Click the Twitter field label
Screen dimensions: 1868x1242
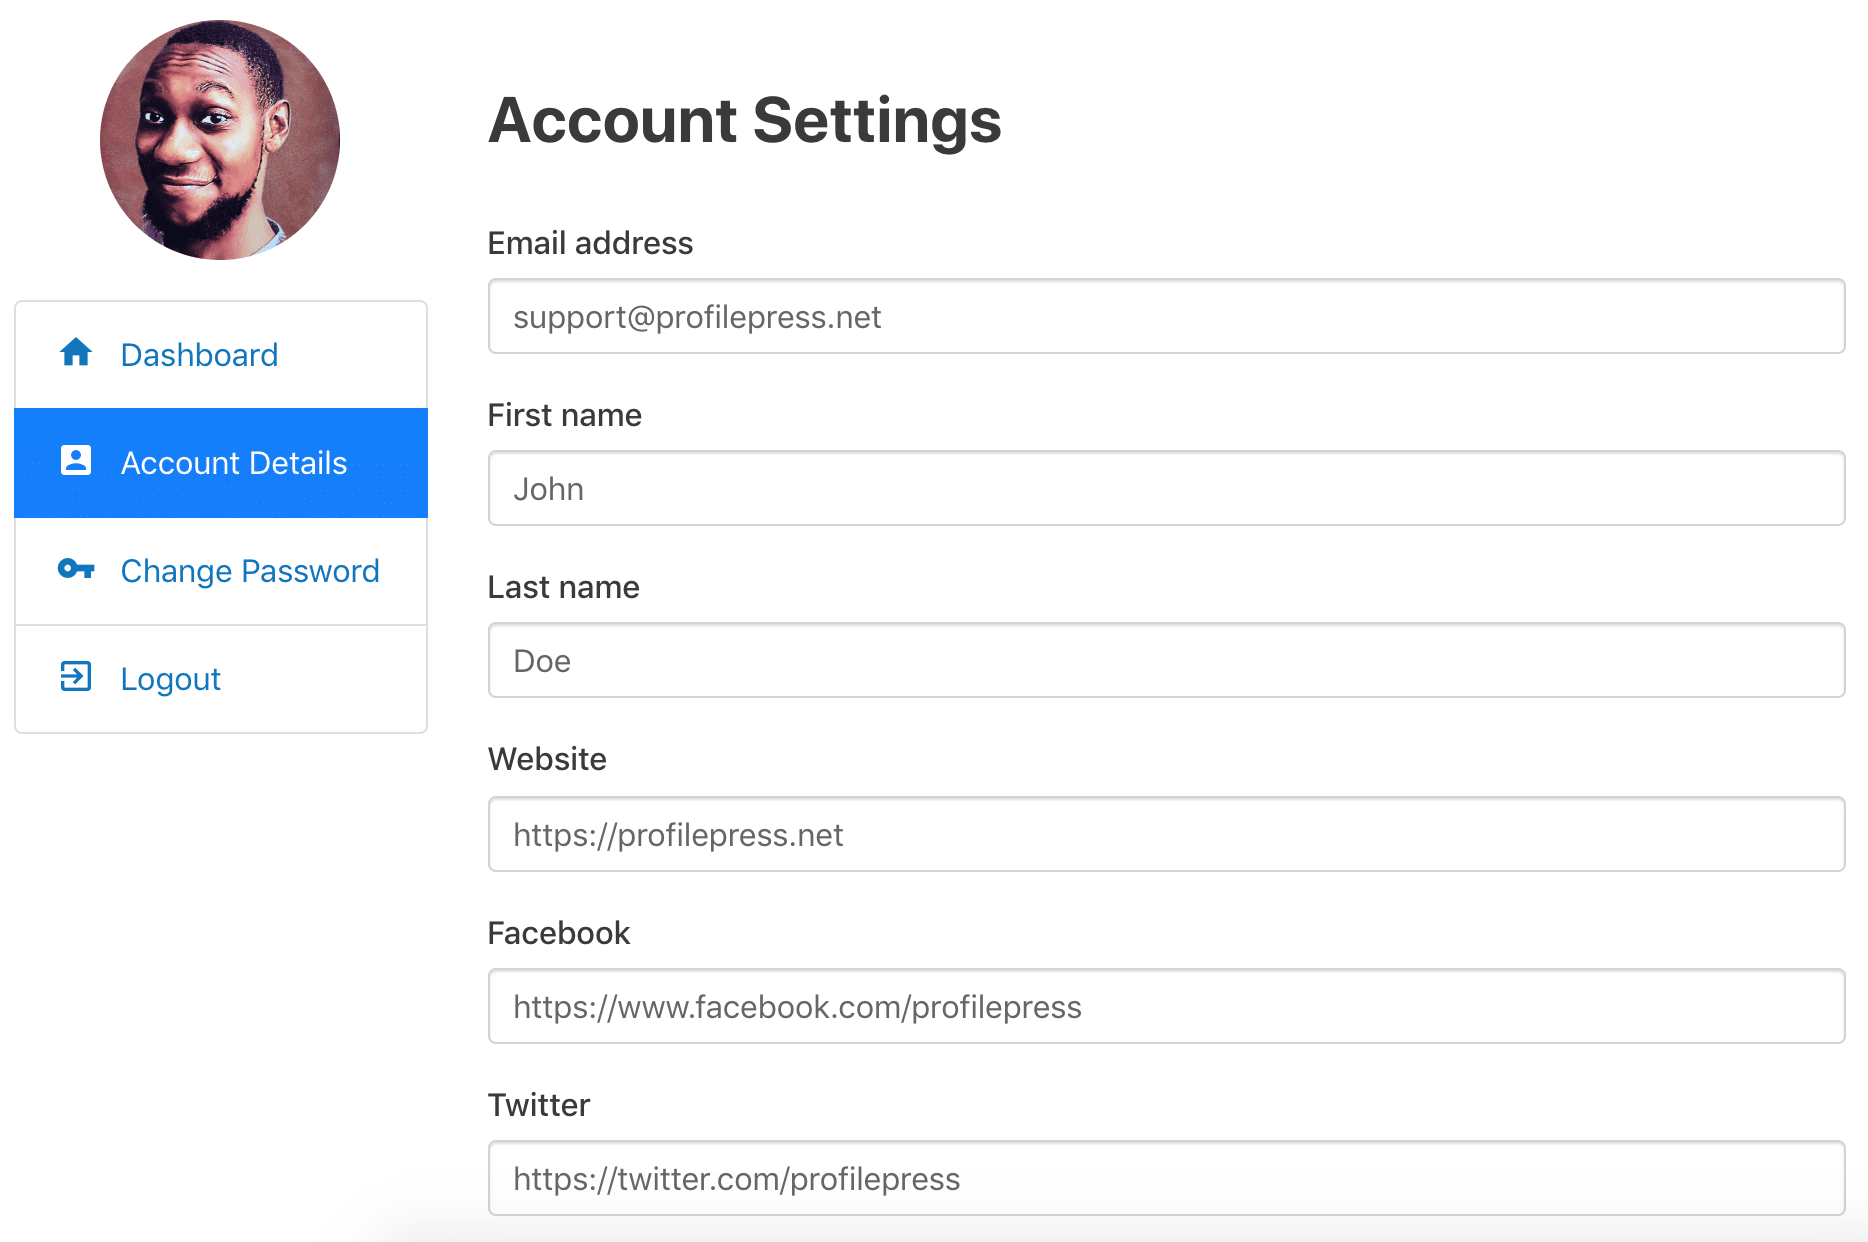539,1105
